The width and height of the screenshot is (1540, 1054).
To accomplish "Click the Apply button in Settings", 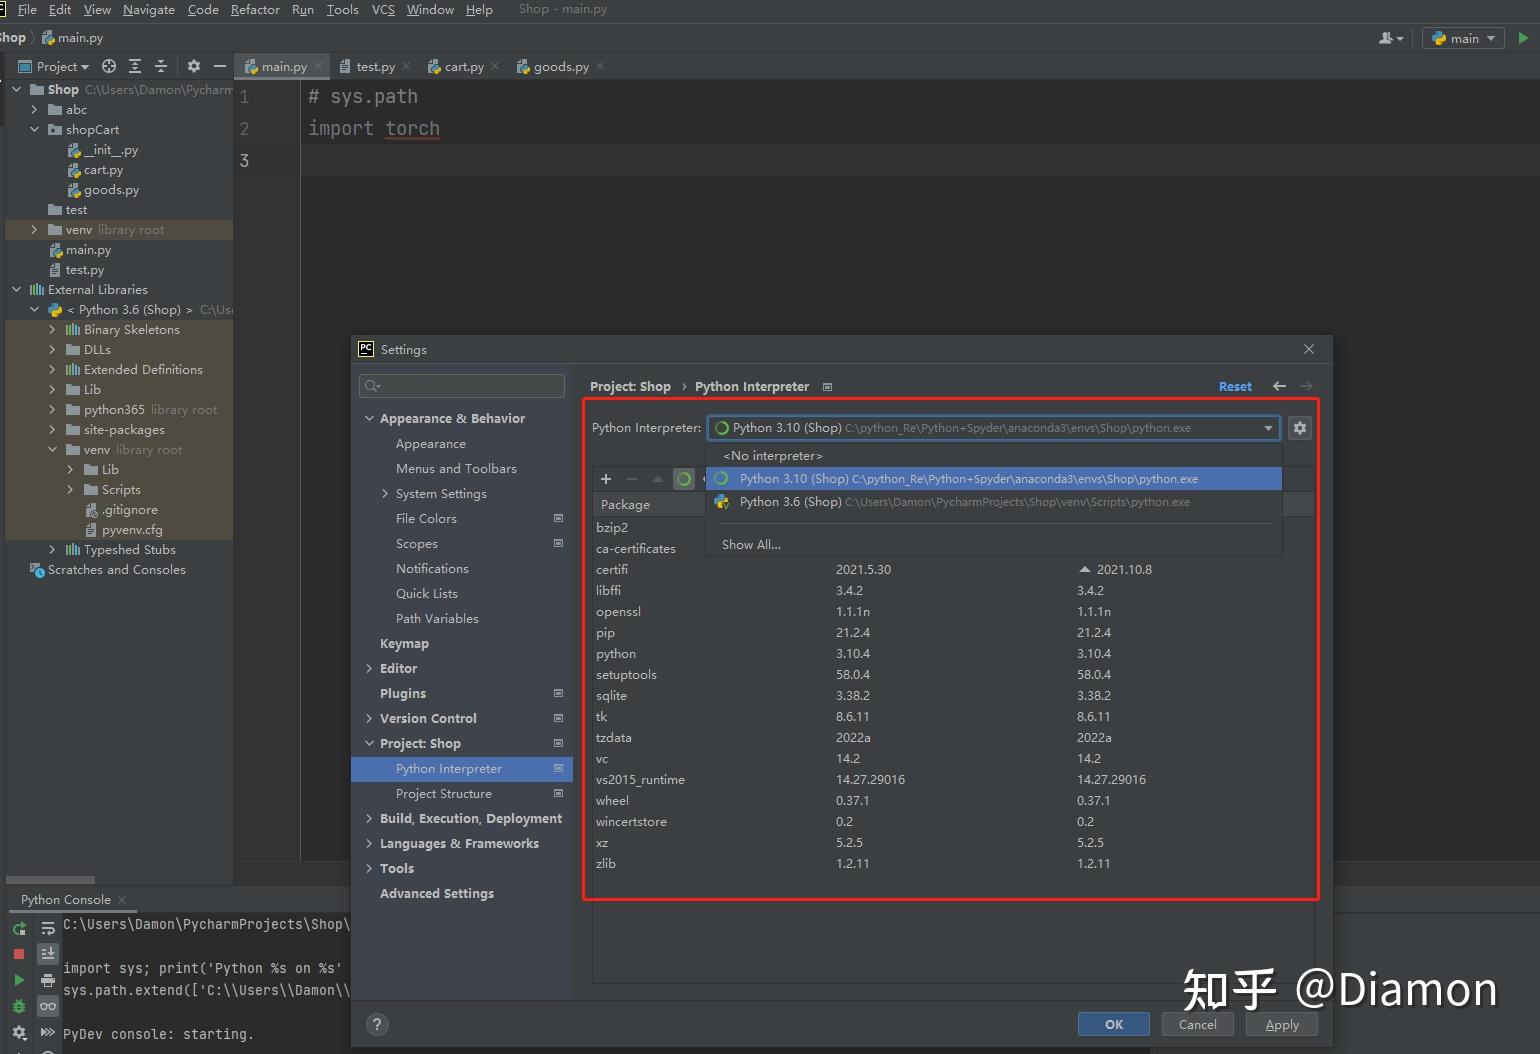I will tap(1282, 1024).
